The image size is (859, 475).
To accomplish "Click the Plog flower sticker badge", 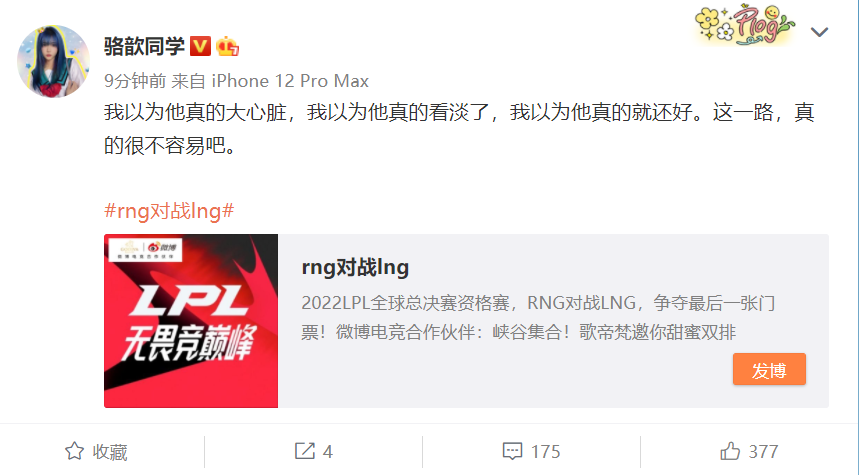I will [745, 24].
